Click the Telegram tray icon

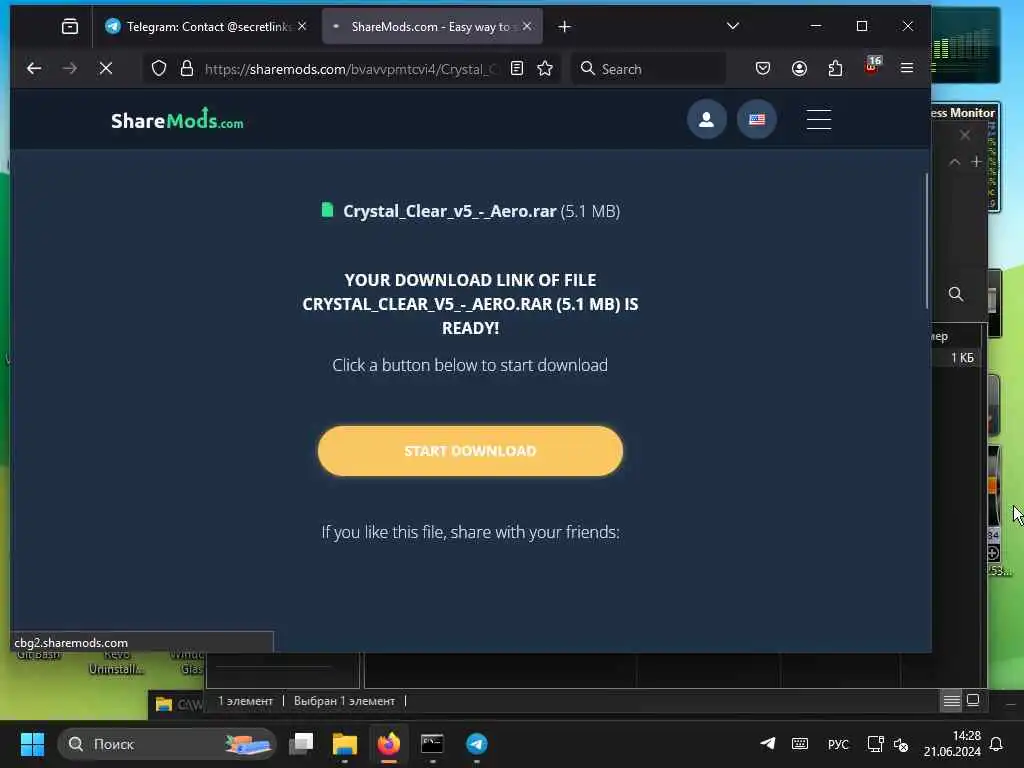768,744
